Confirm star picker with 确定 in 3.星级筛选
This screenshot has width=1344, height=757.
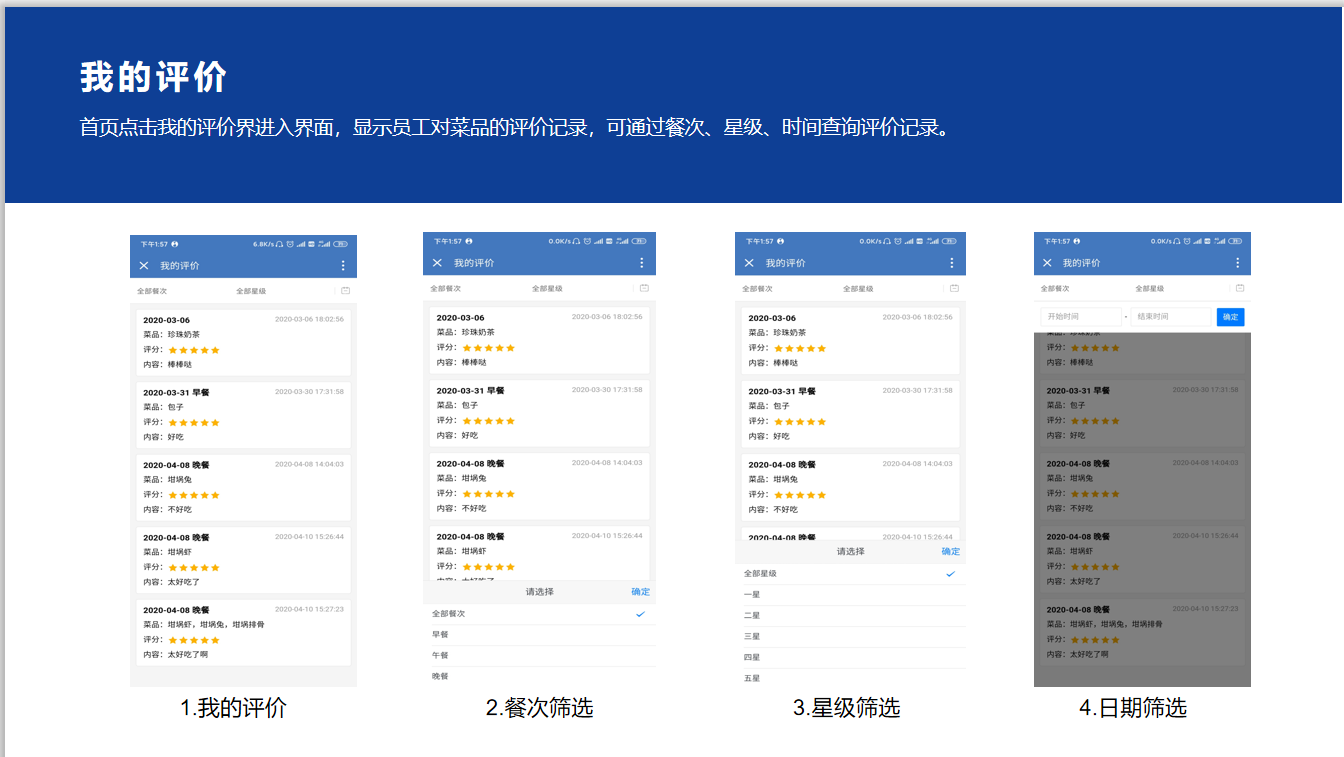(950, 552)
